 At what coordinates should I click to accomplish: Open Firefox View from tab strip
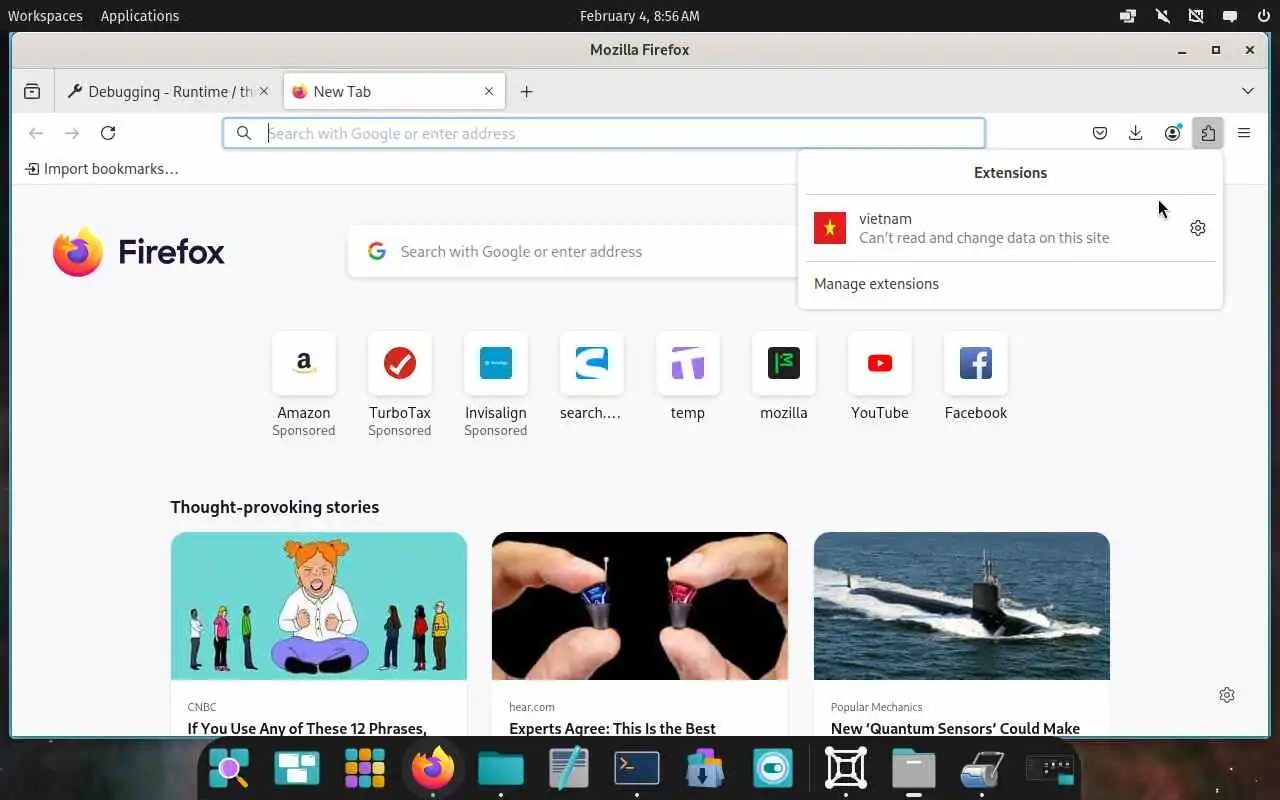(32, 91)
